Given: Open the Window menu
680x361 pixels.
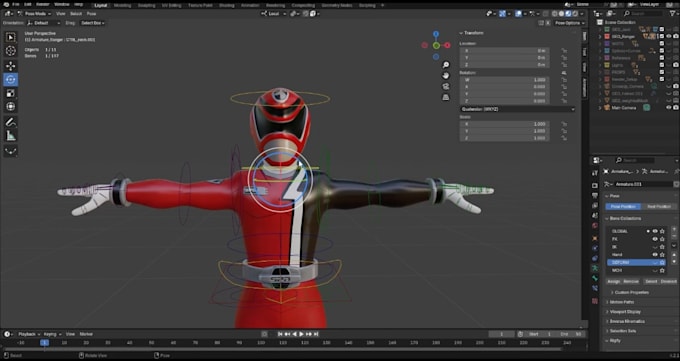Looking at the screenshot, I should (62, 5).
